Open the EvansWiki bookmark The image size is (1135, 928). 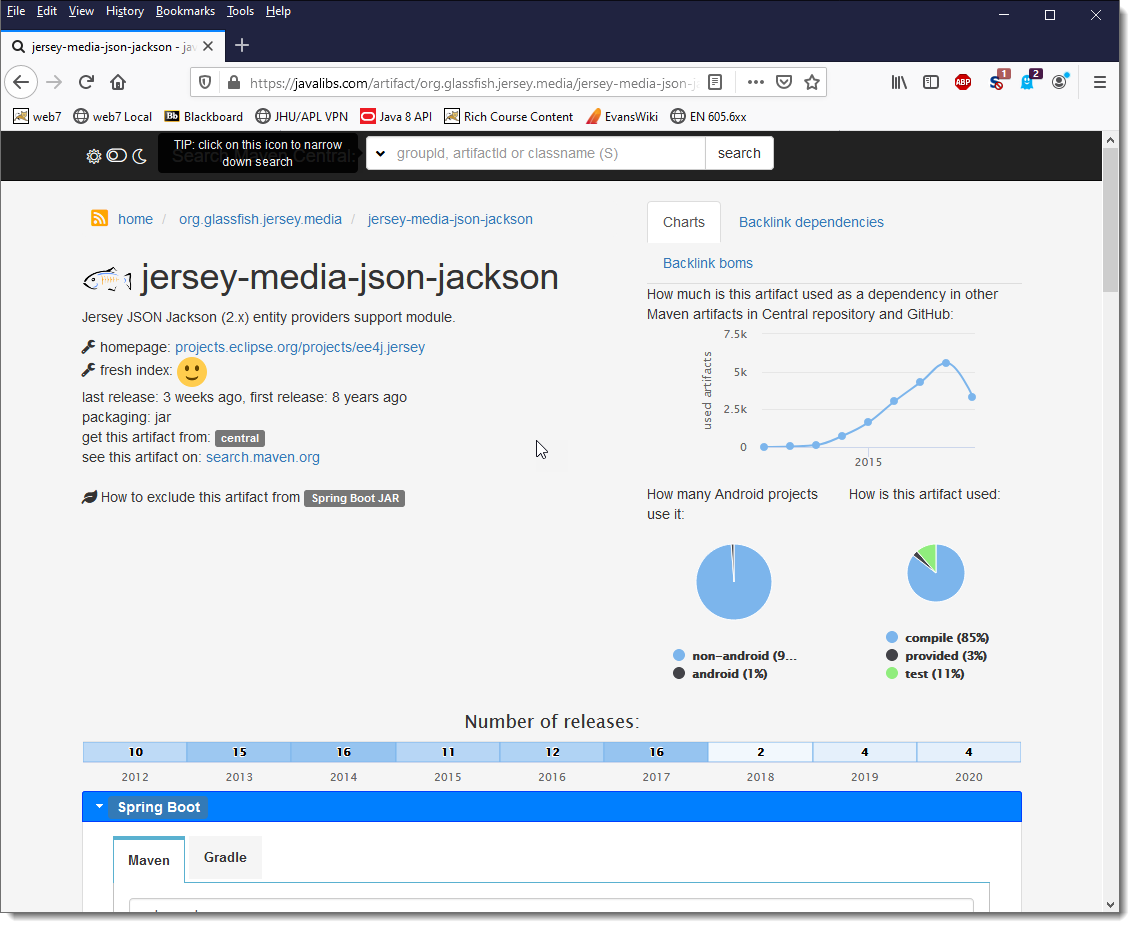coord(622,117)
